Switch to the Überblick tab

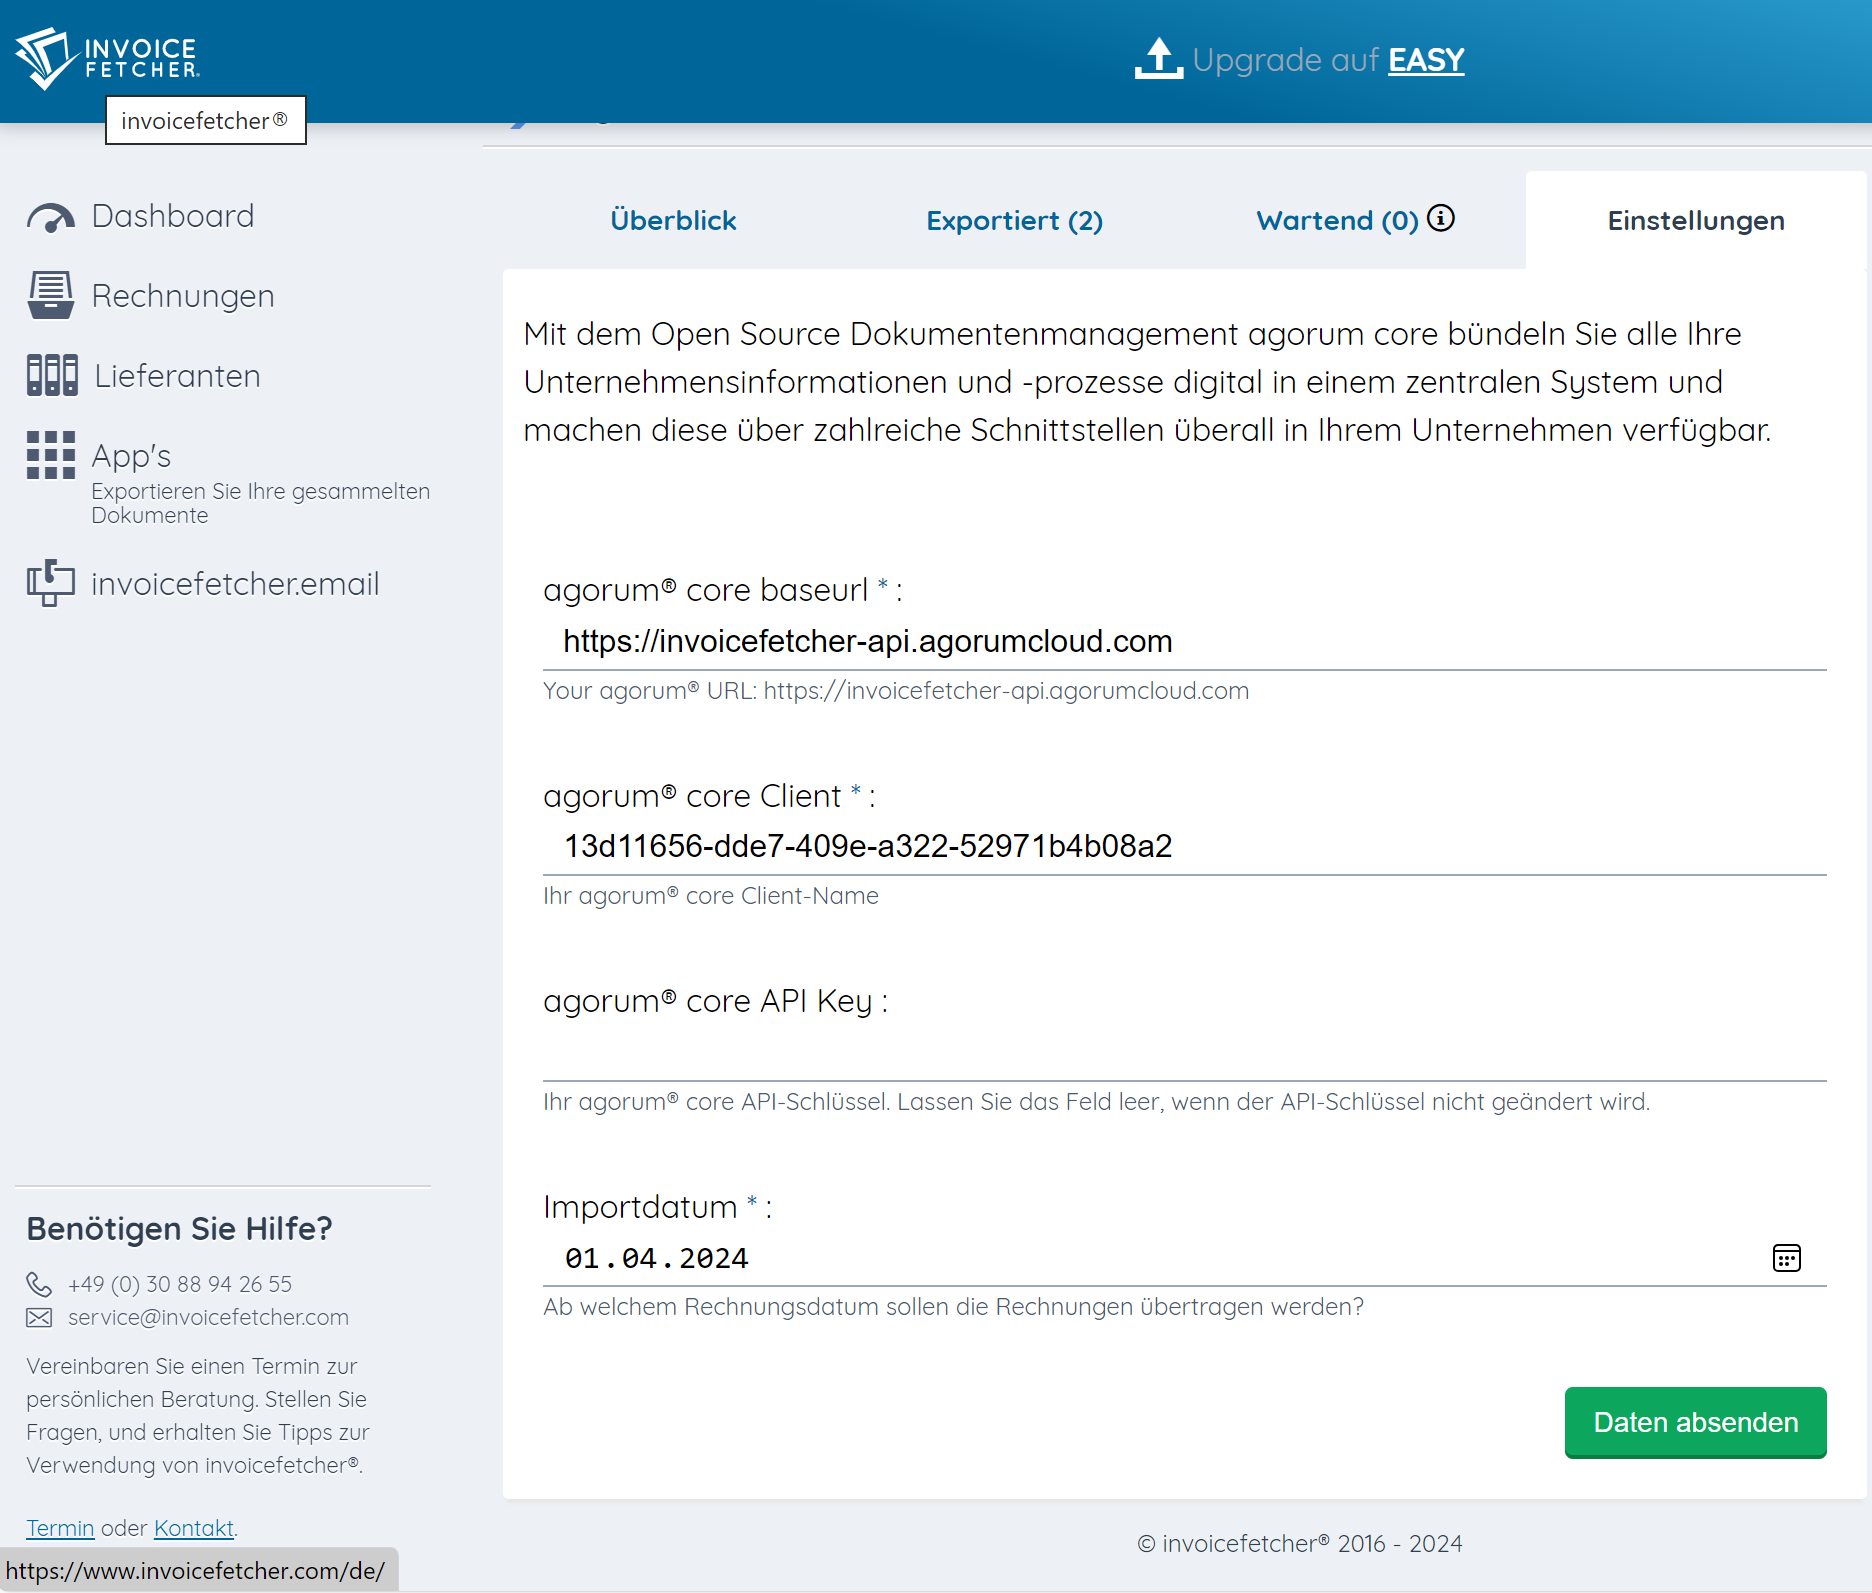coord(673,221)
